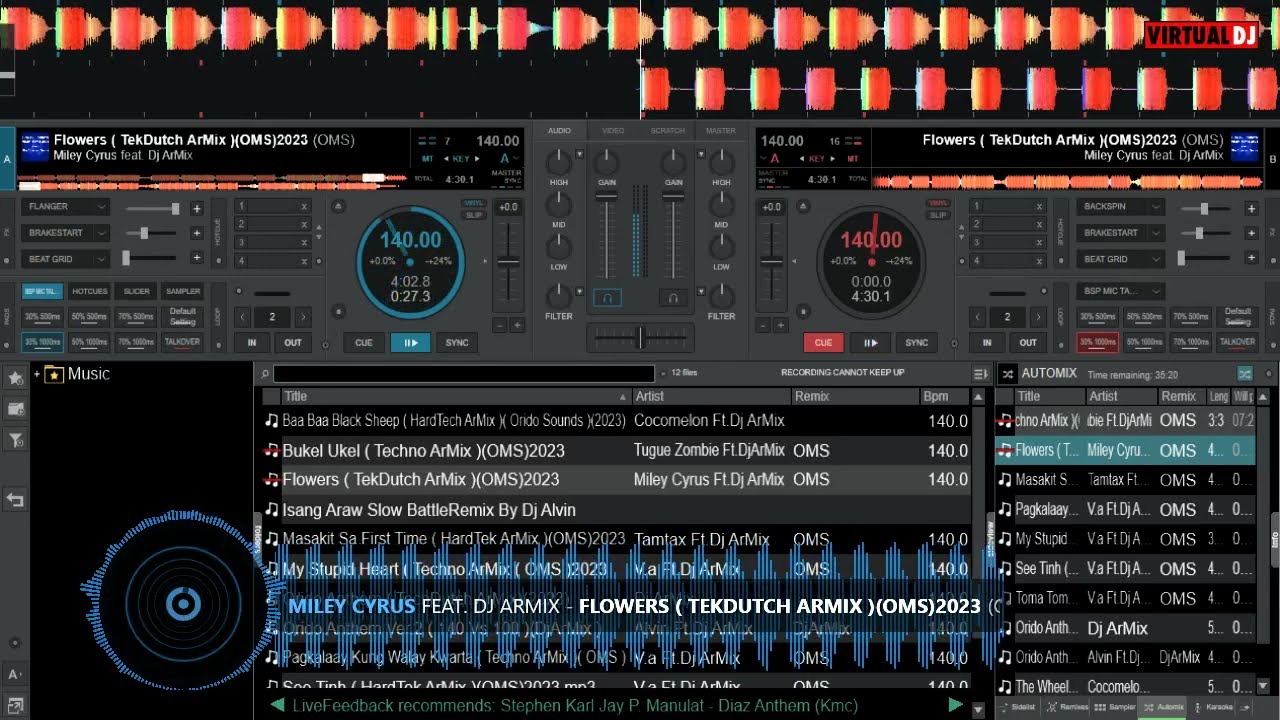Screen dimensions: 1280x720
Task: Click key down arrow on deck A display
Action: click(x=446, y=158)
